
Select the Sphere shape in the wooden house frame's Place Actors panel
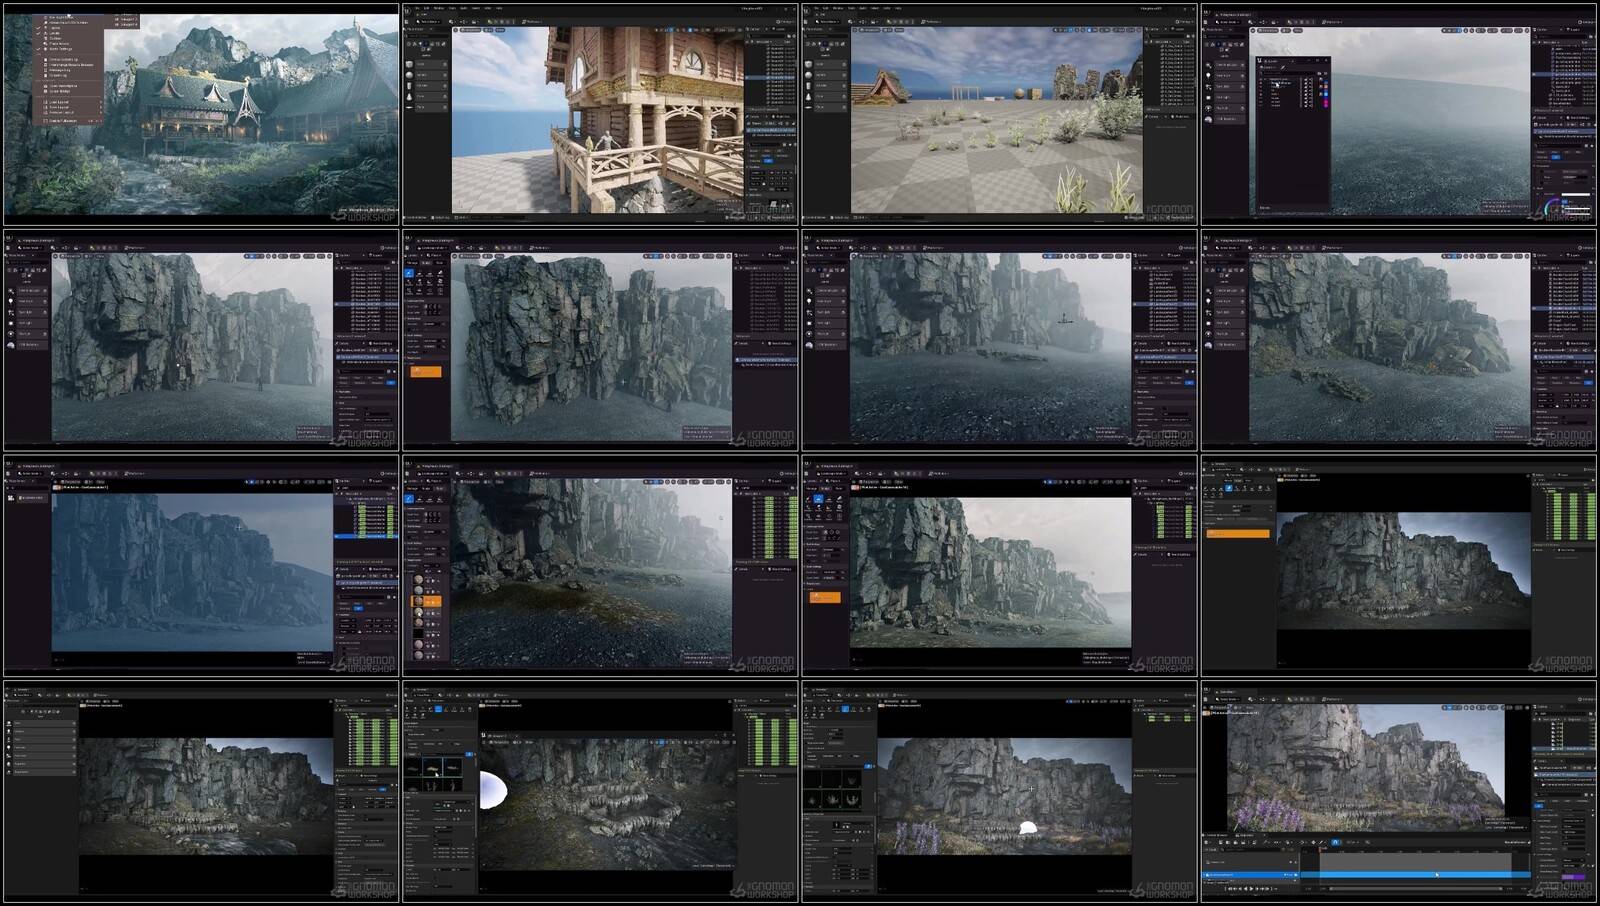coord(409,75)
